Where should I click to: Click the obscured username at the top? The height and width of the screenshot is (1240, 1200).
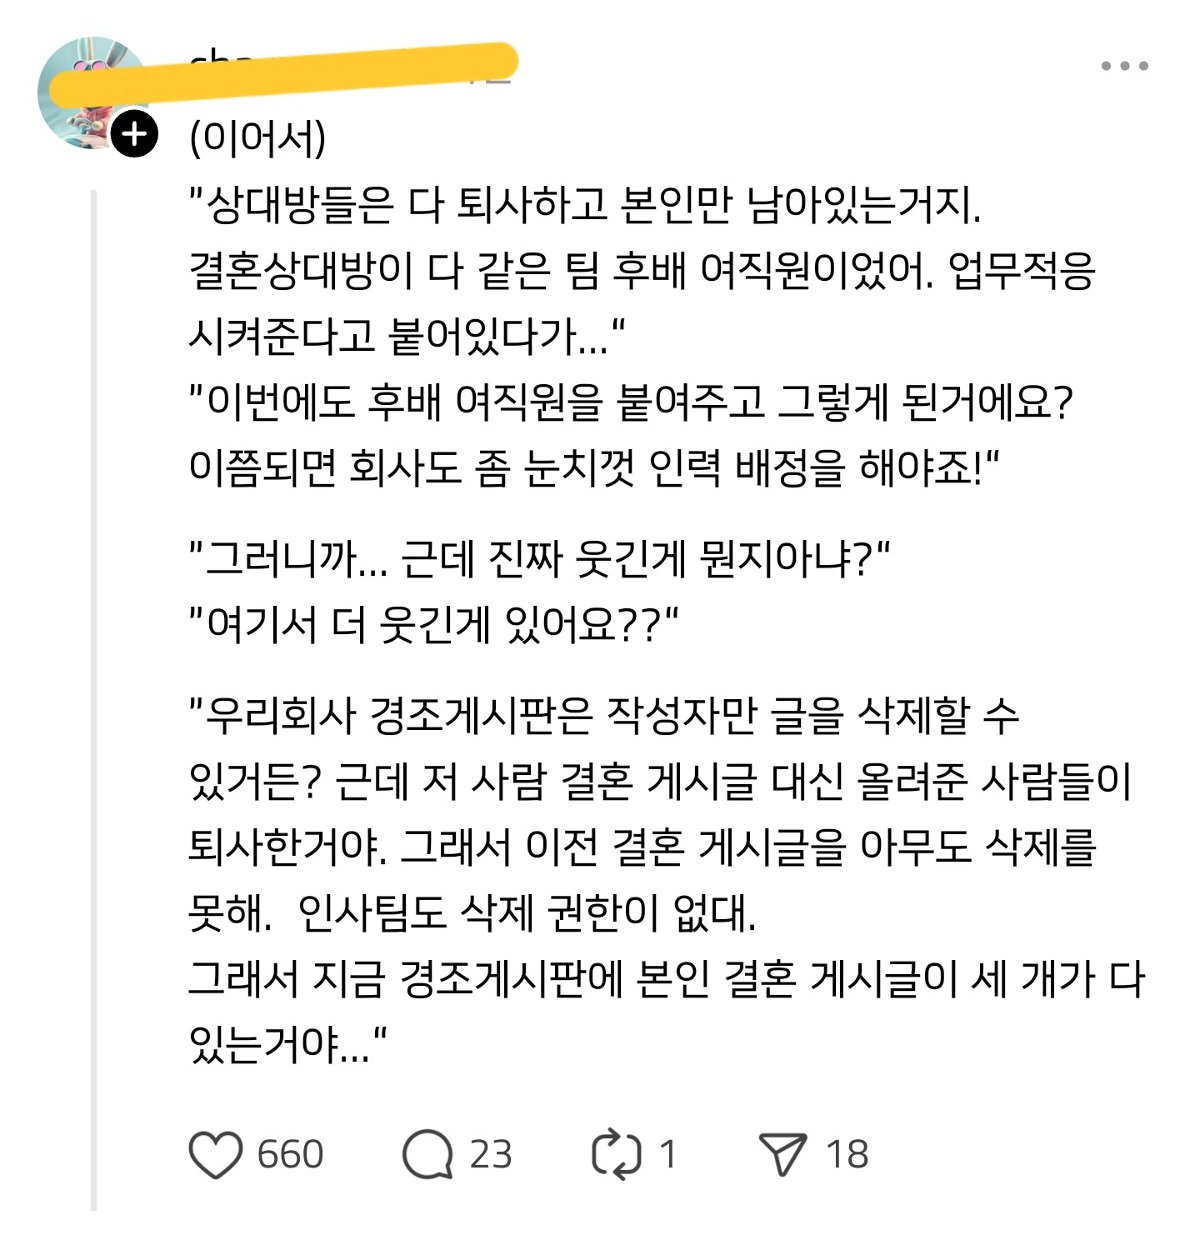(x=350, y=66)
